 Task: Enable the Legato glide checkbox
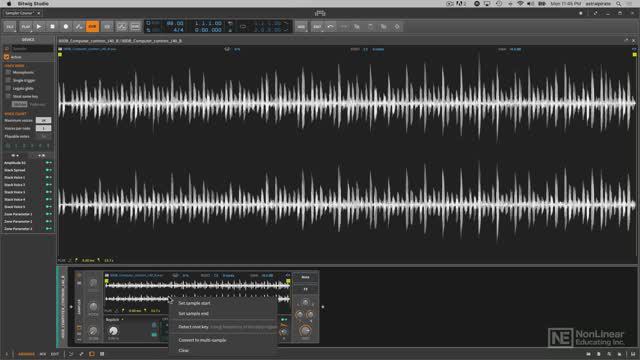[x=8, y=88]
